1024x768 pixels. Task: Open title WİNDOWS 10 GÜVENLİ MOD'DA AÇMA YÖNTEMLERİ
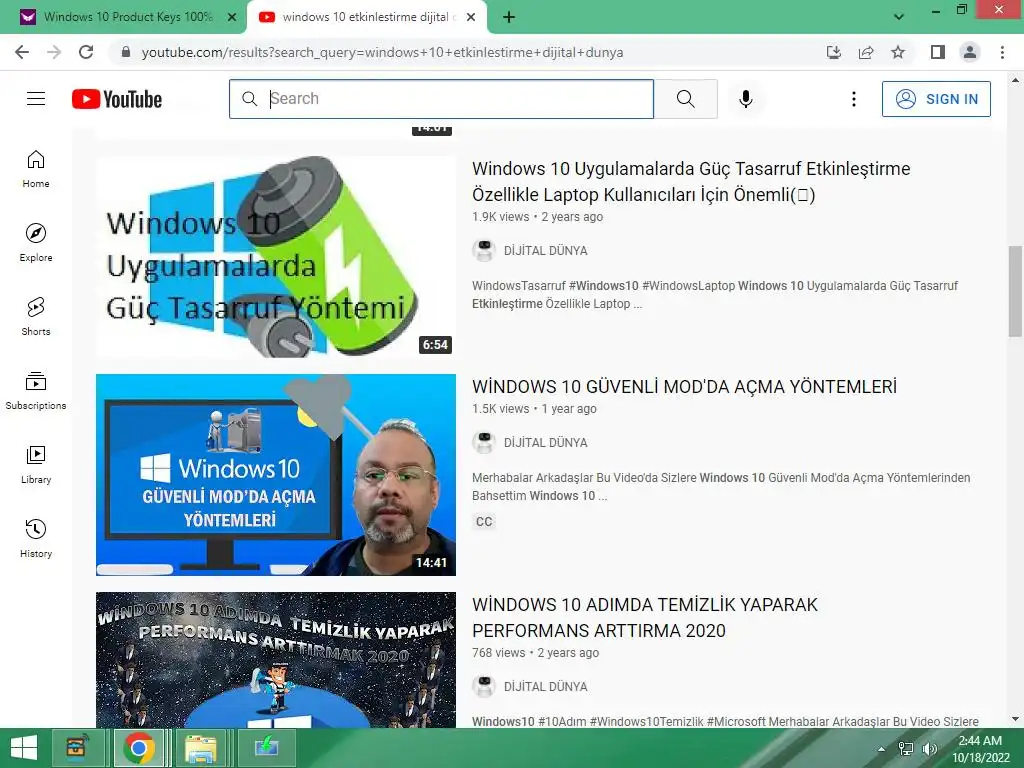tap(684, 387)
